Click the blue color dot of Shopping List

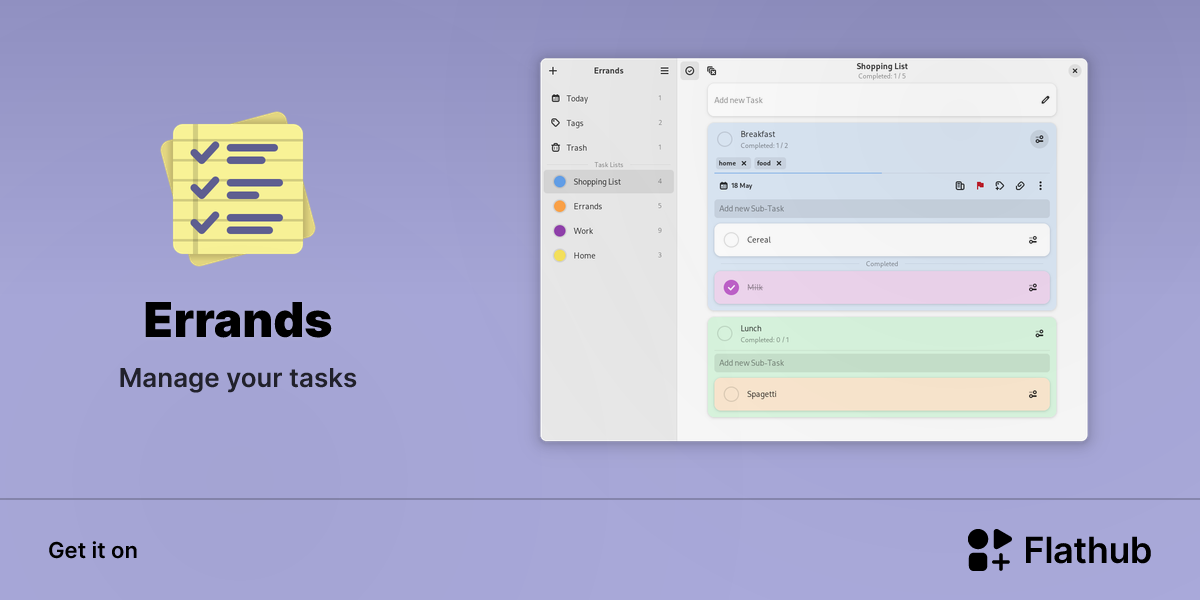click(x=560, y=181)
